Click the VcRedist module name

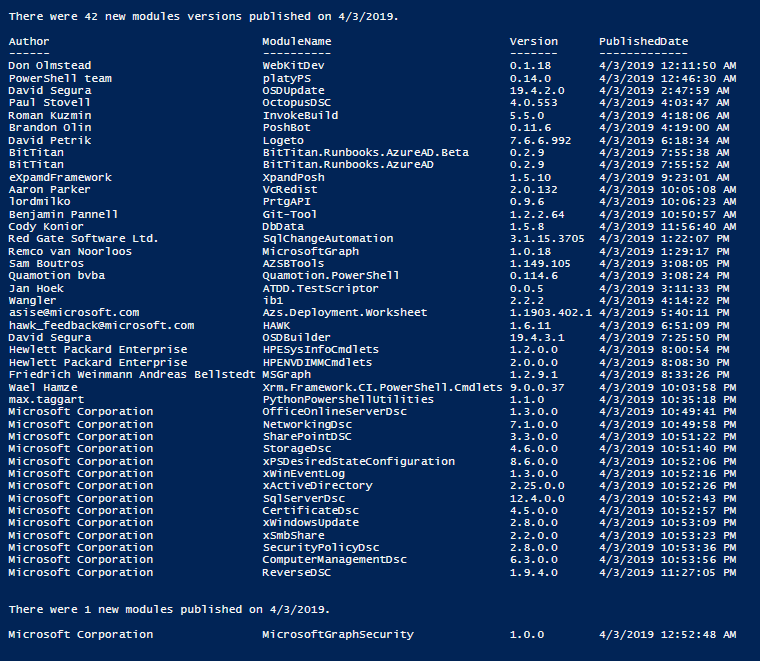[x=290, y=189]
